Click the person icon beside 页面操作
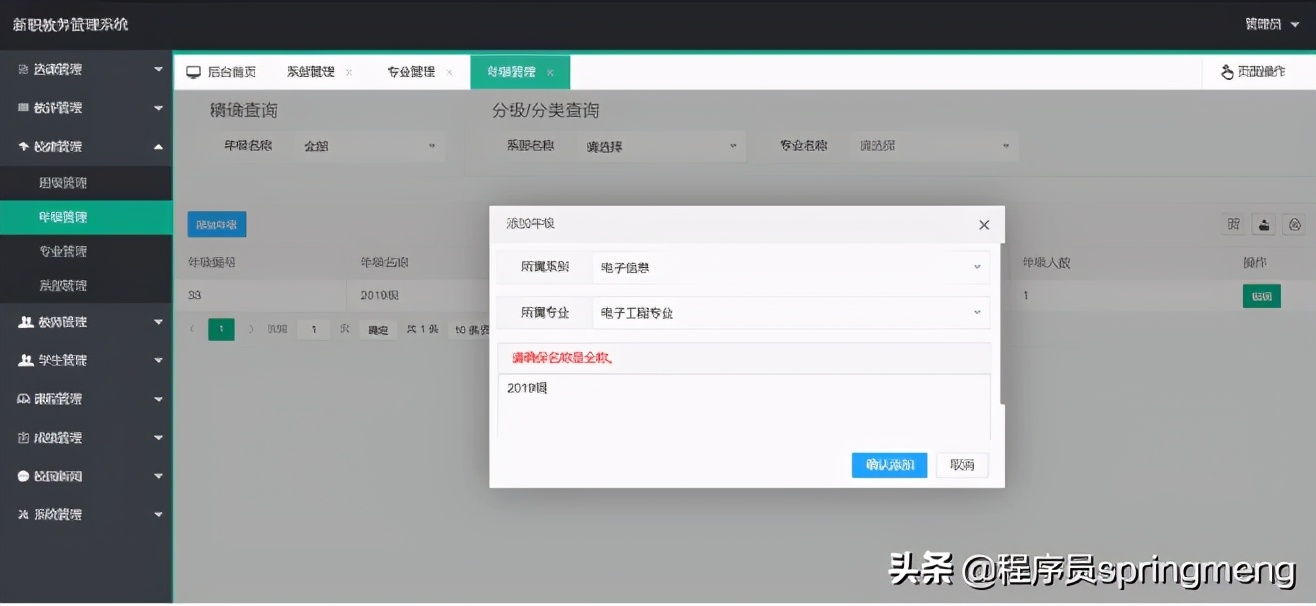The width and height of the screenshot is (1316, 606). click(x=1226, y=71)
